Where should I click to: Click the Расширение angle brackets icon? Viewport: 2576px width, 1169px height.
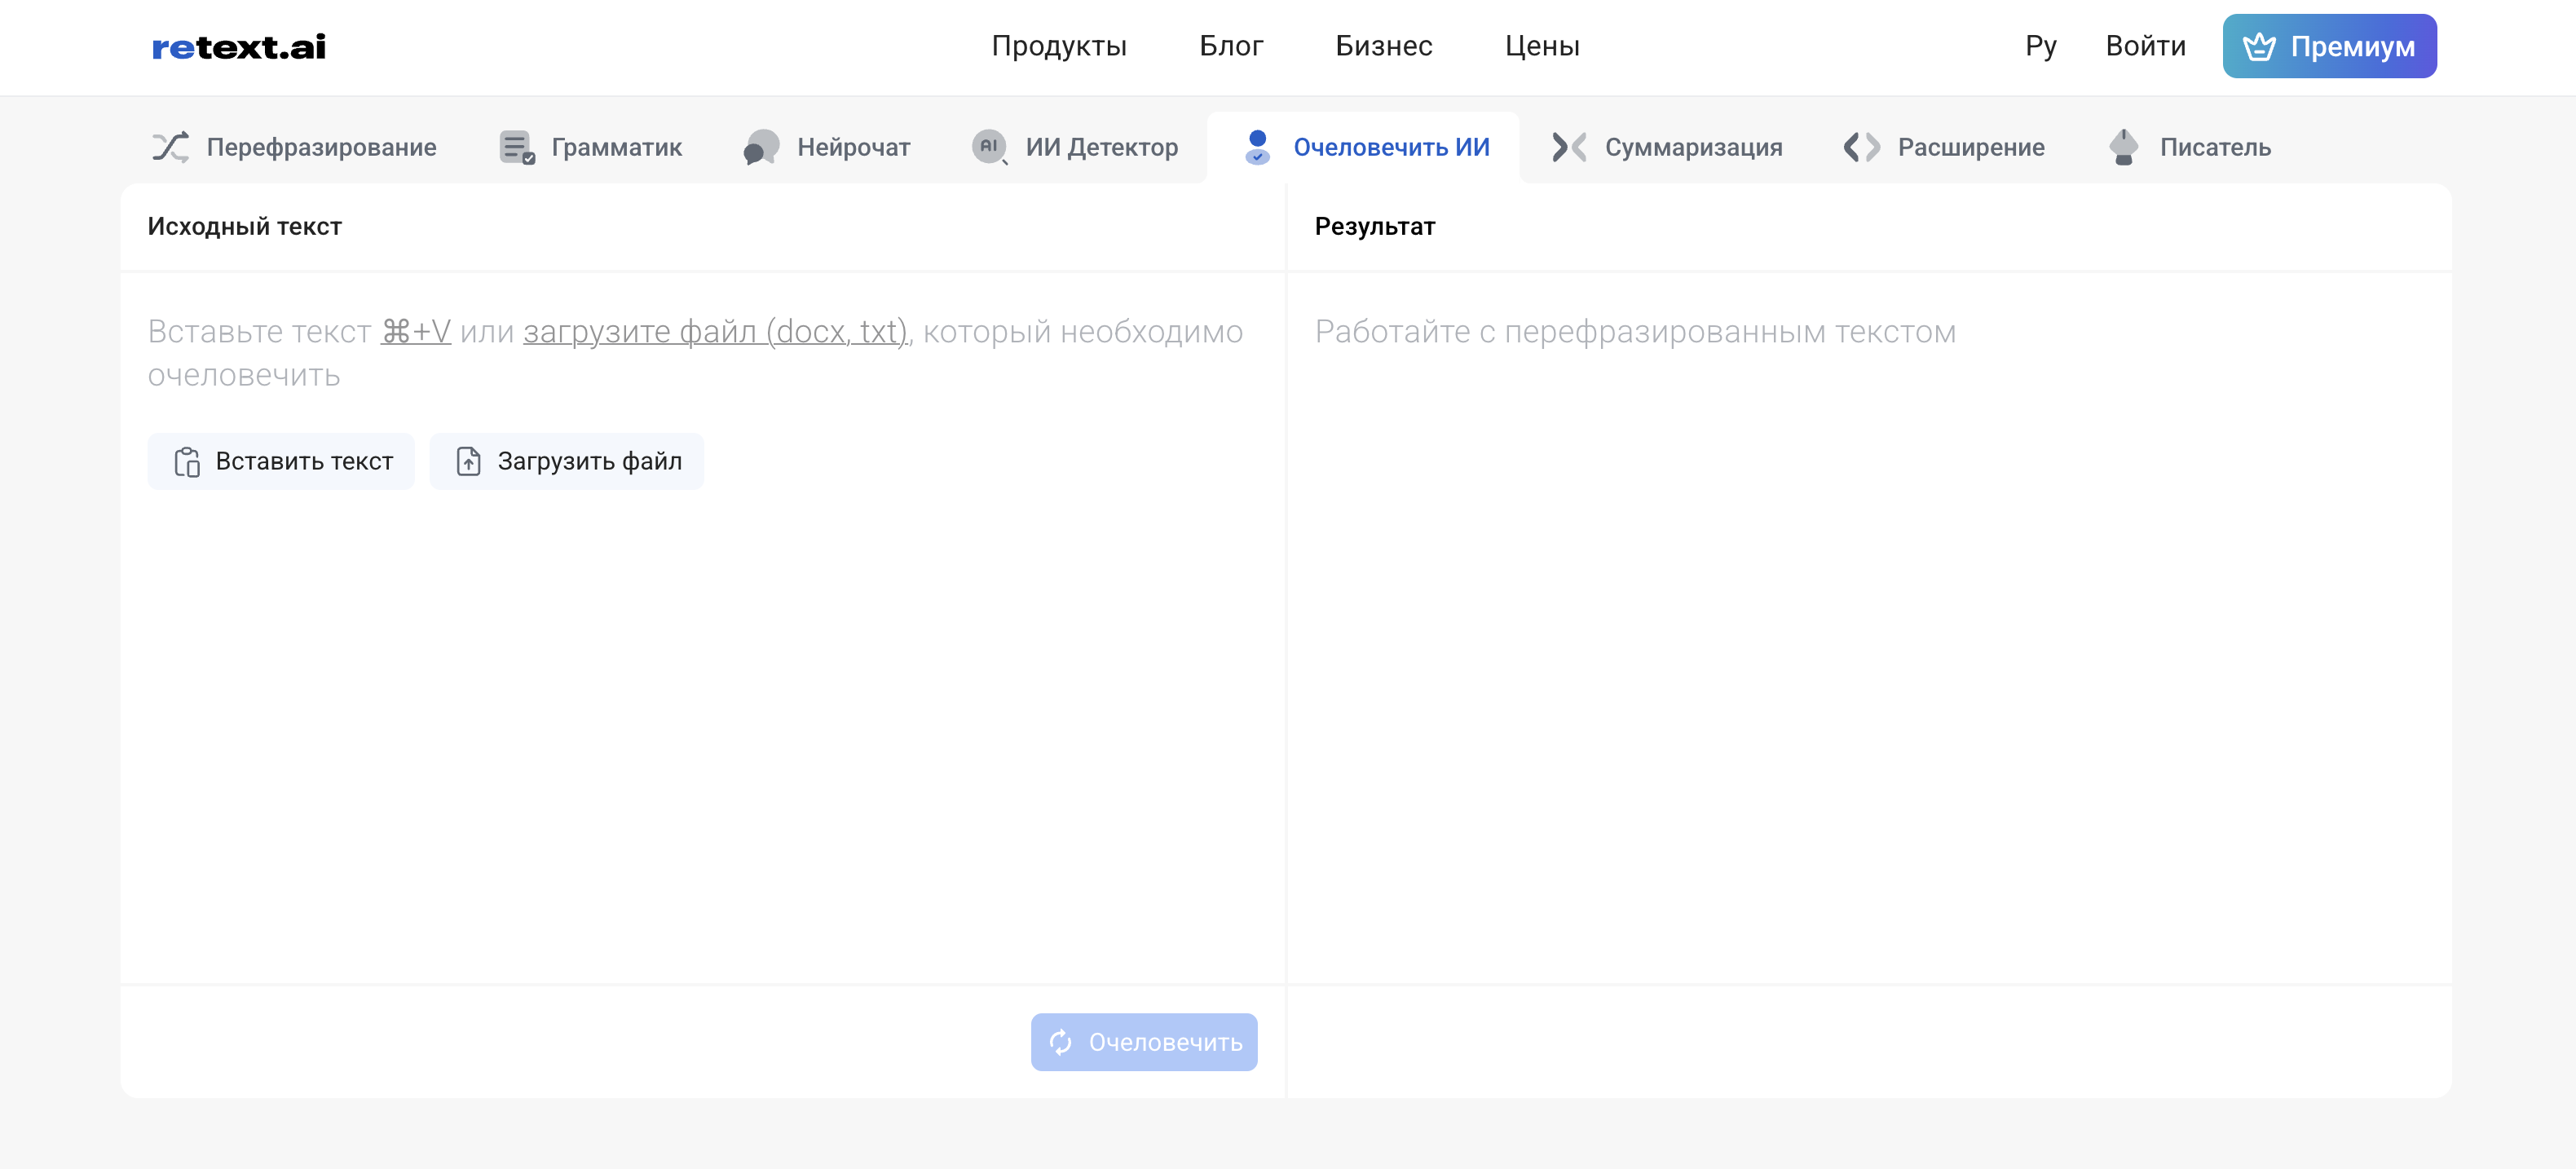point(1862,147)
